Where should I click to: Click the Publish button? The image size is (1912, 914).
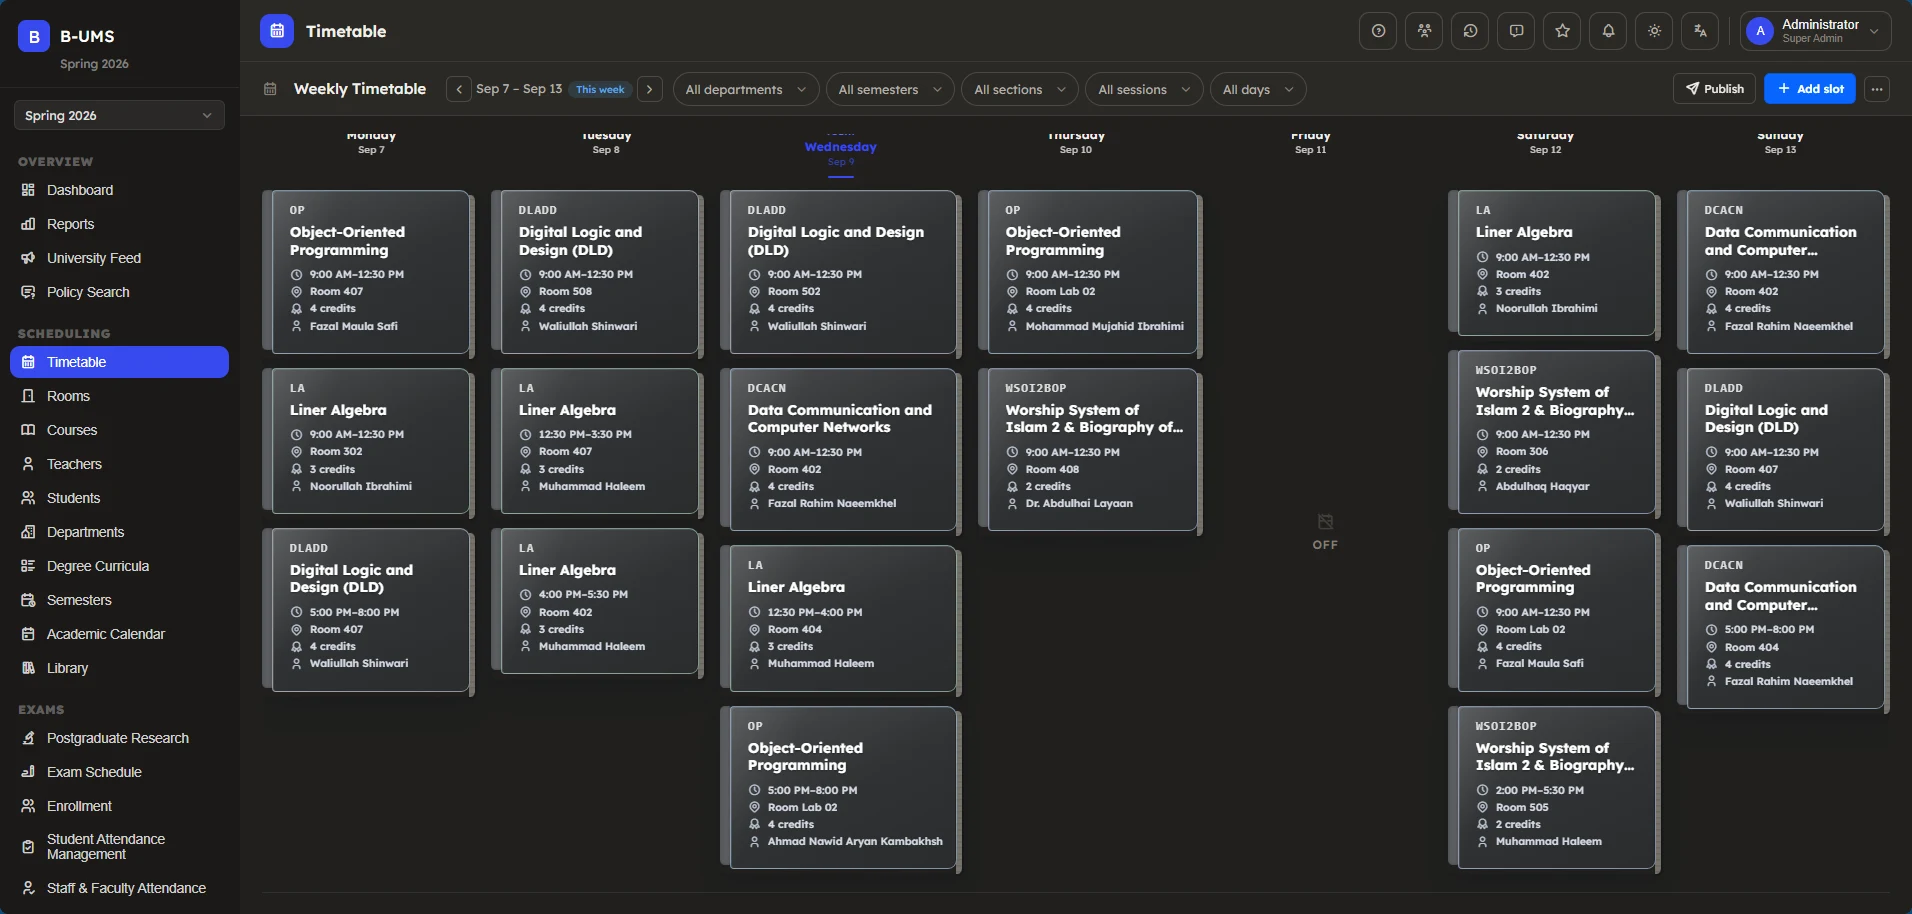click(x=1715, y=89)
